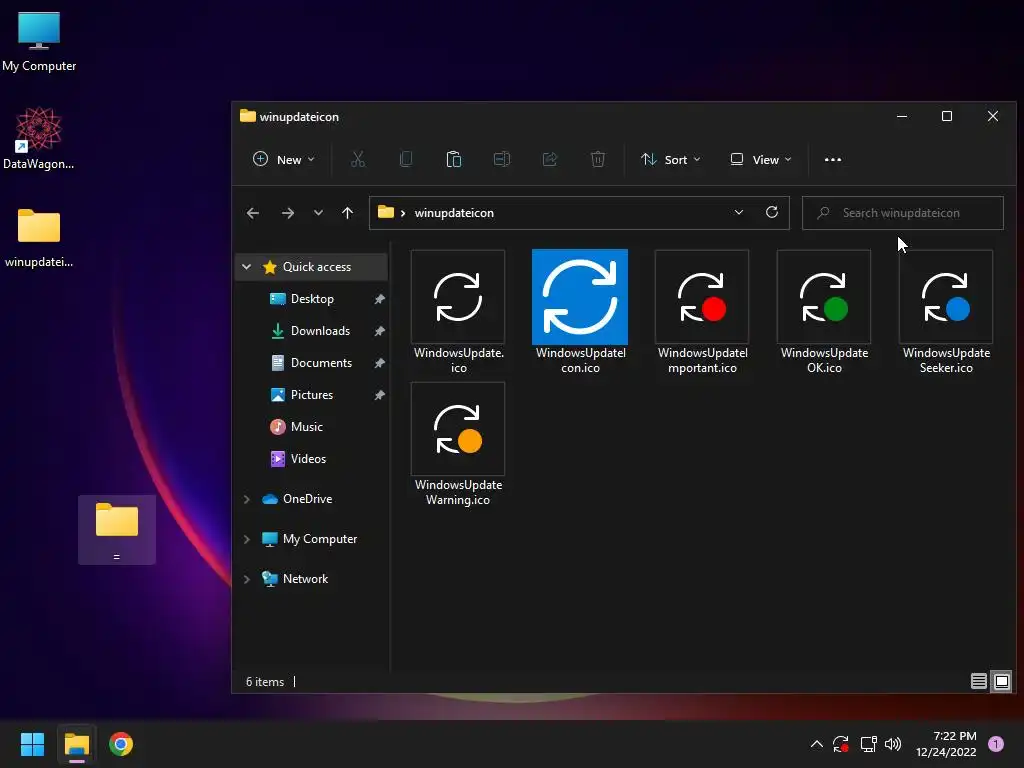Refresh the winupdateicon folder view
The height and width of the screenshot is (768, 1024).
tap(772, 212)
